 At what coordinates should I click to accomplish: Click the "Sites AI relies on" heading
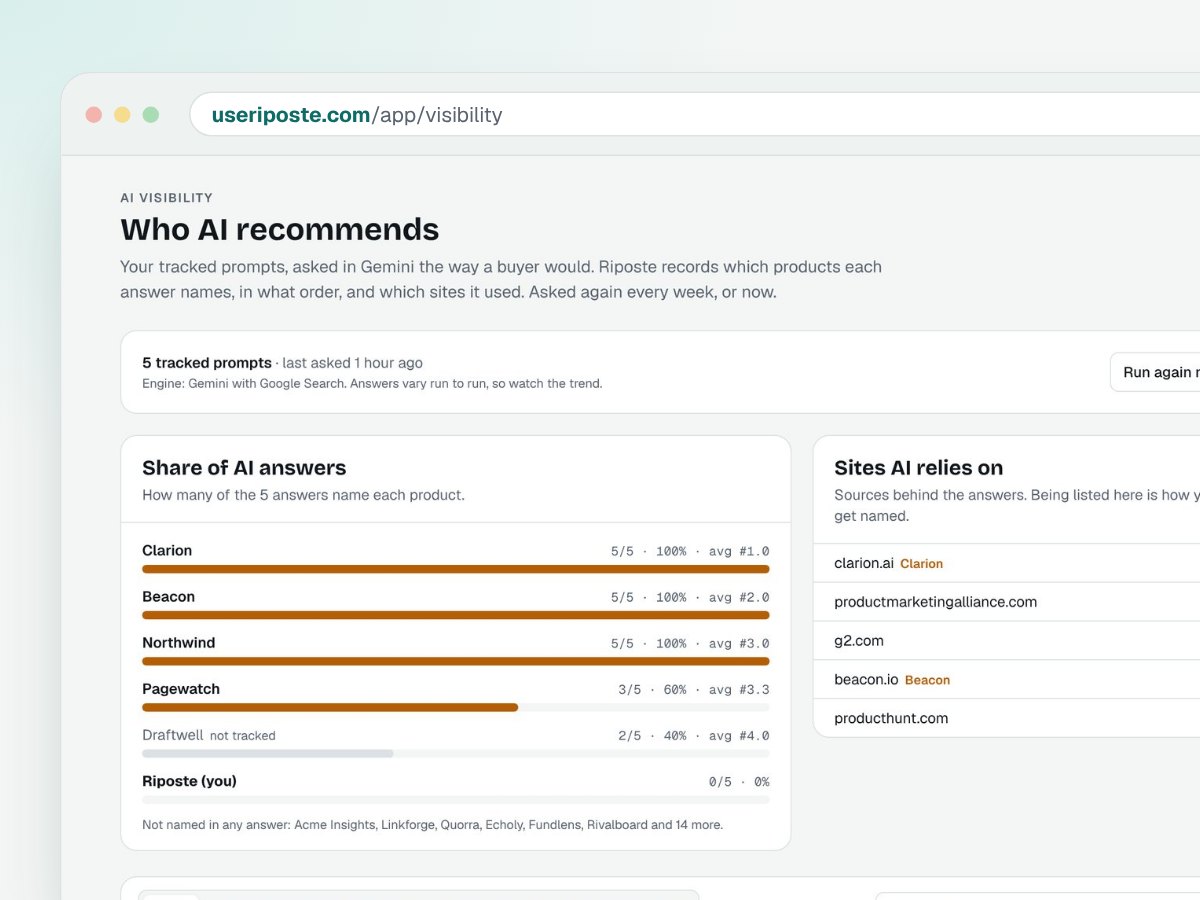(x=919, y=467)
